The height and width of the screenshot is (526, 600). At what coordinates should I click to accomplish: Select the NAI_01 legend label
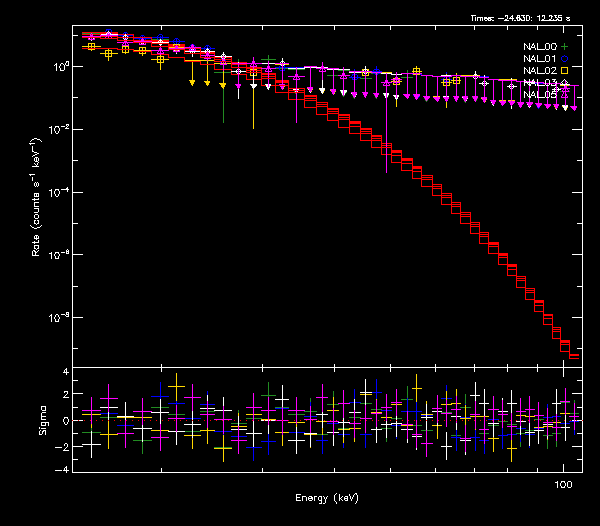pos(539,59)
